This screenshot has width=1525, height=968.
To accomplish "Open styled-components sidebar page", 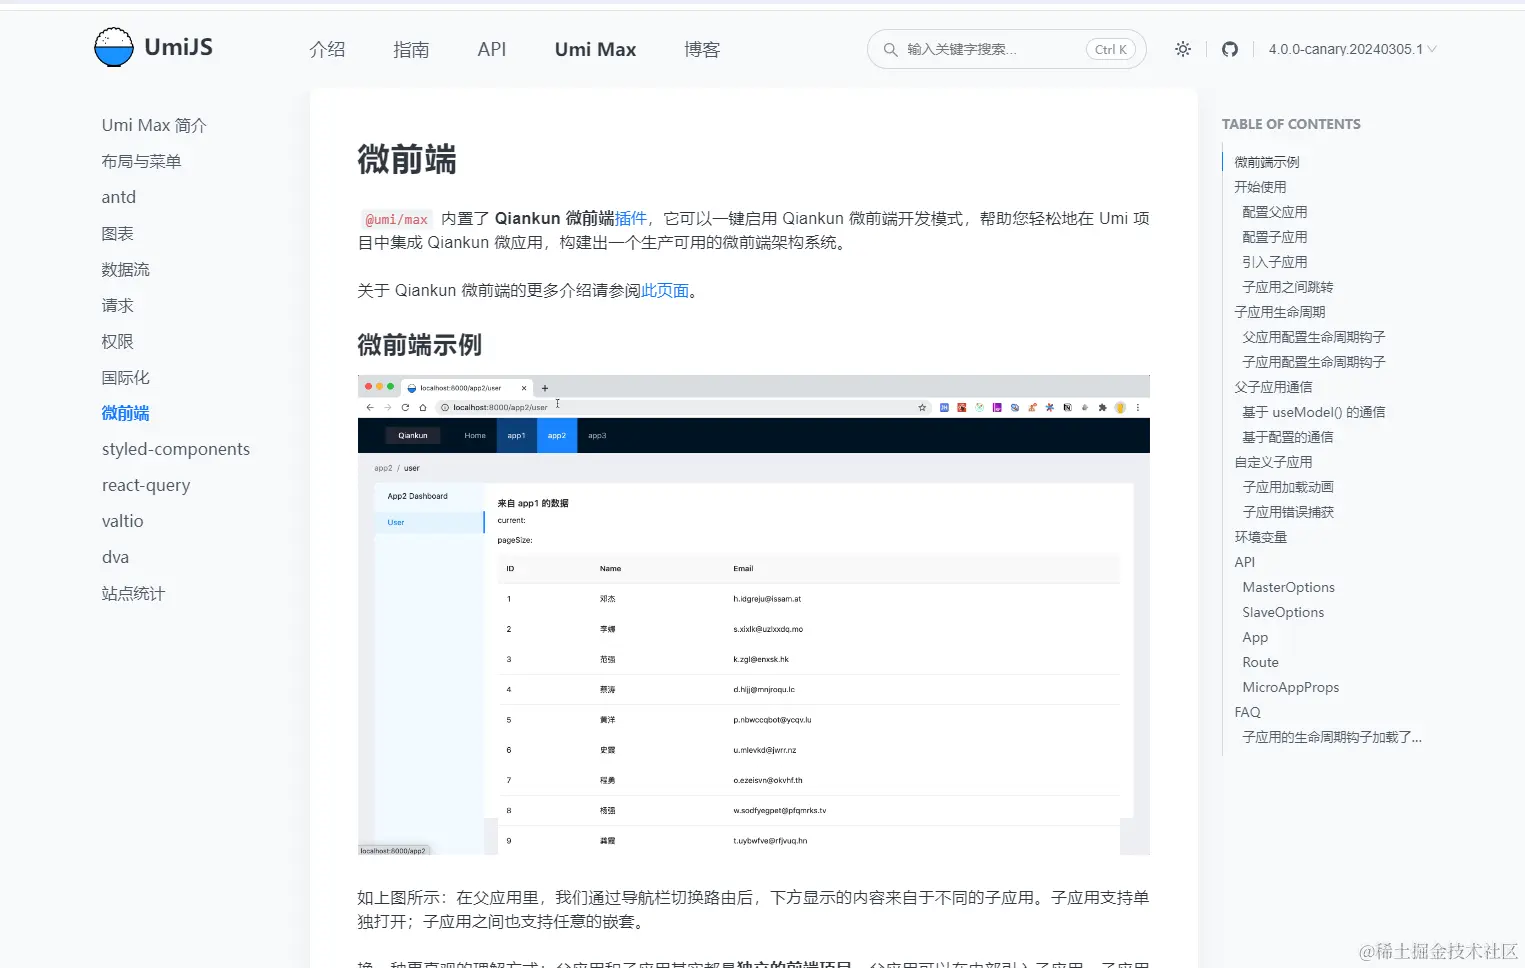I will (176, 449).
